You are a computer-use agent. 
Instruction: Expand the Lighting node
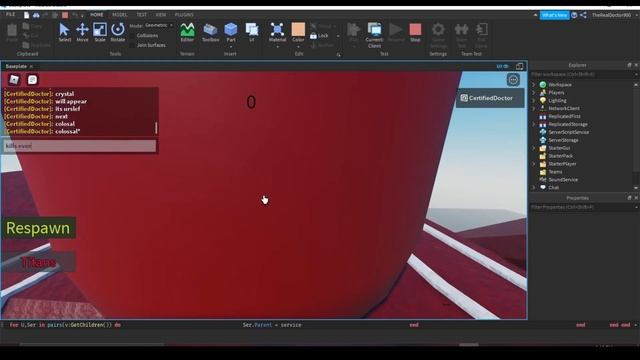534,100
